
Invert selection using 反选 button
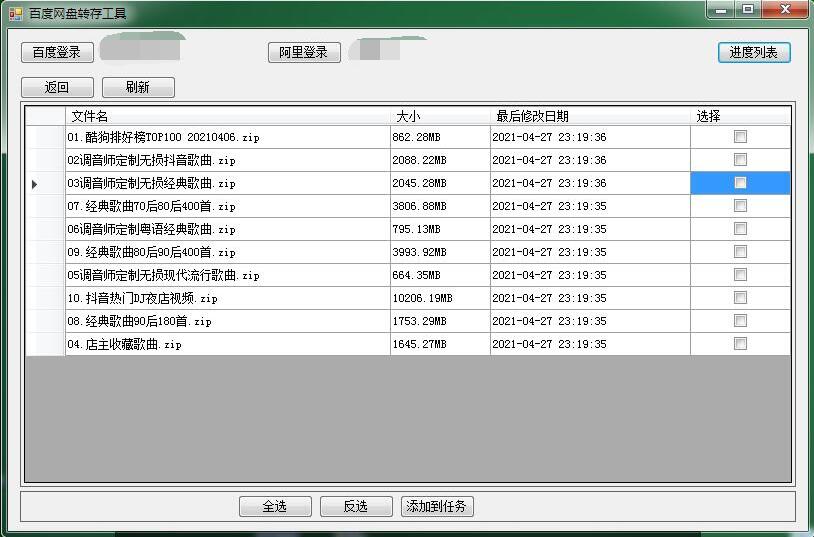[356, 507]
